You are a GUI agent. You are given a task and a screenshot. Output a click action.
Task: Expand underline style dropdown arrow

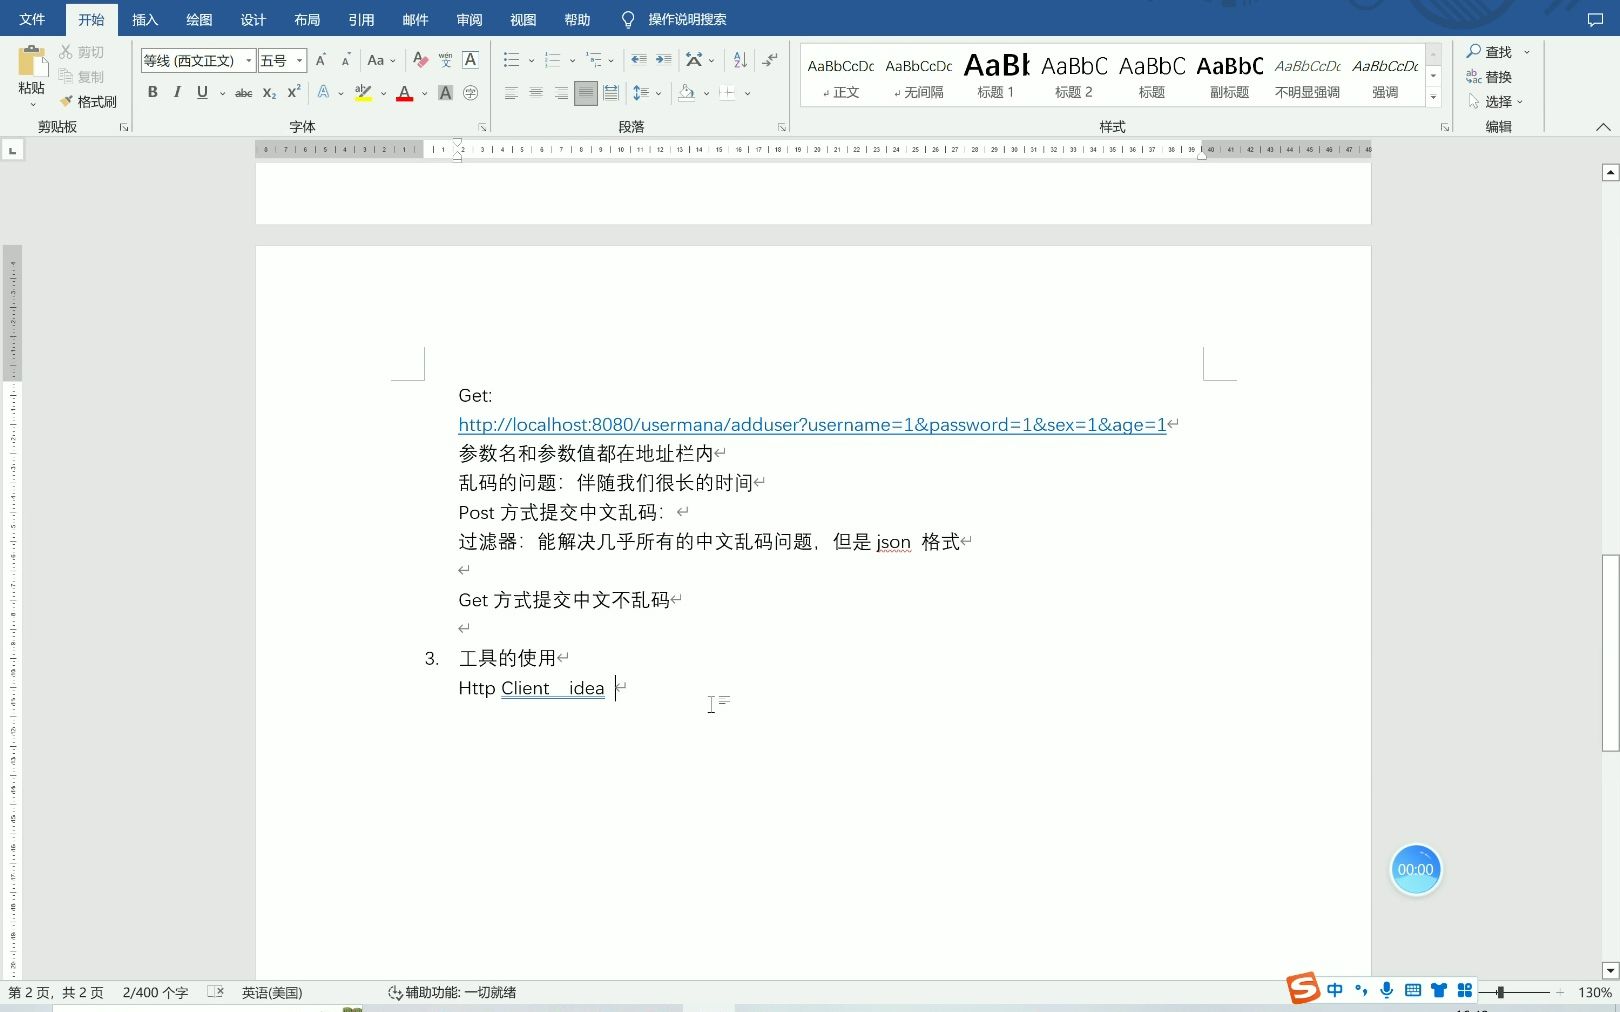[222, 93]
